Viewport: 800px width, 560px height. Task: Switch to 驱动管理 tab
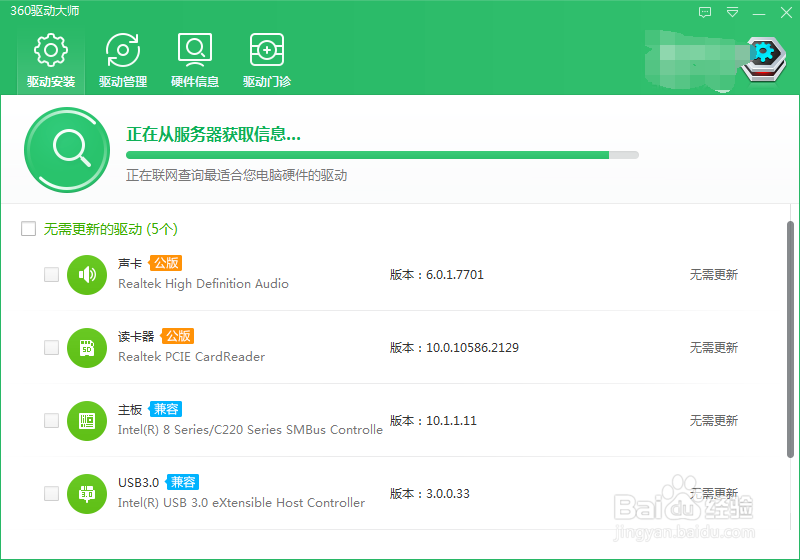pyautogui.click(x=123, y=60)
